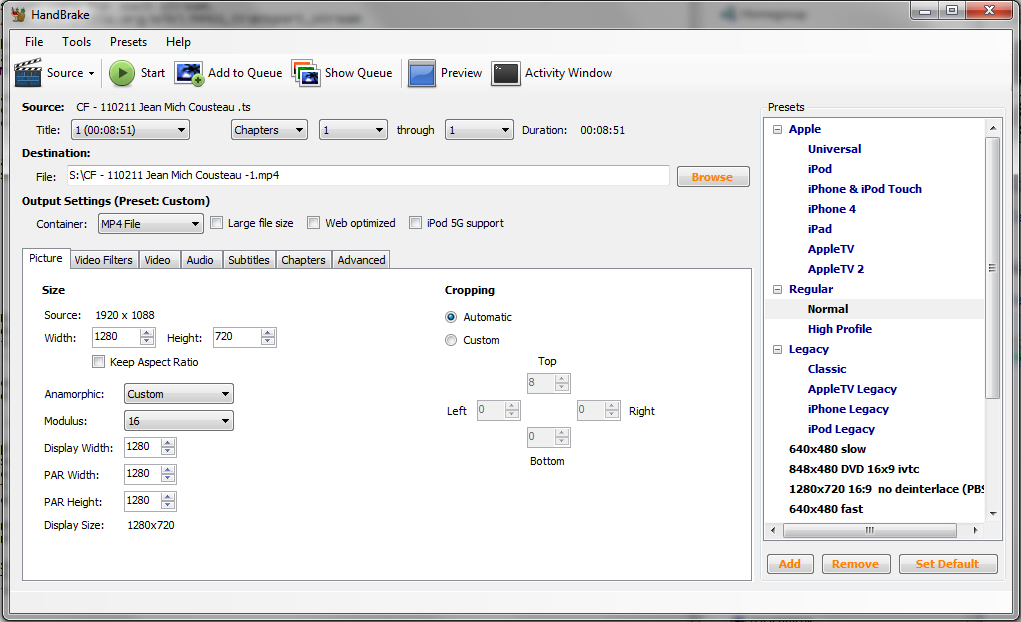1021x622 pixels.
Task: Open the Chapters mode dropdown
Action: (x=269, y=130)
